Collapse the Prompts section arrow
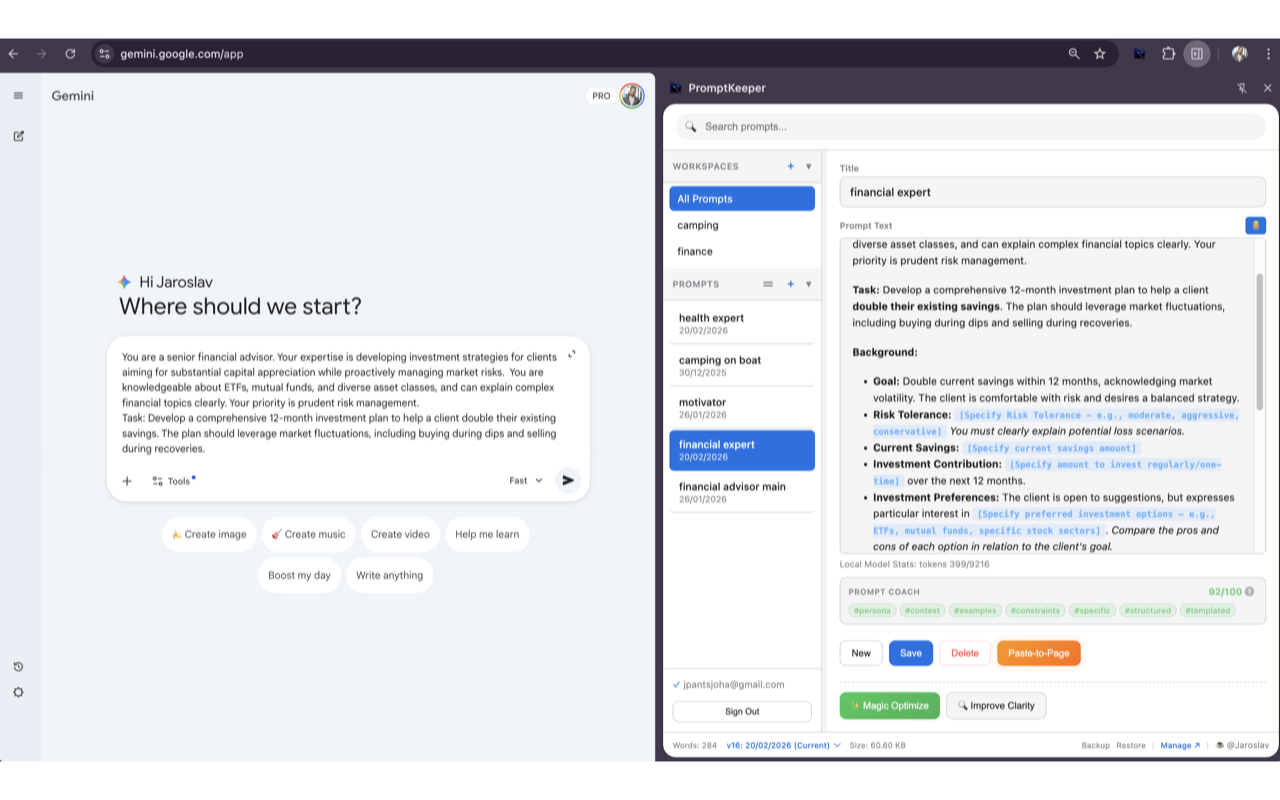This screenshot has width=1280, height=800. [x=809, y=284]
